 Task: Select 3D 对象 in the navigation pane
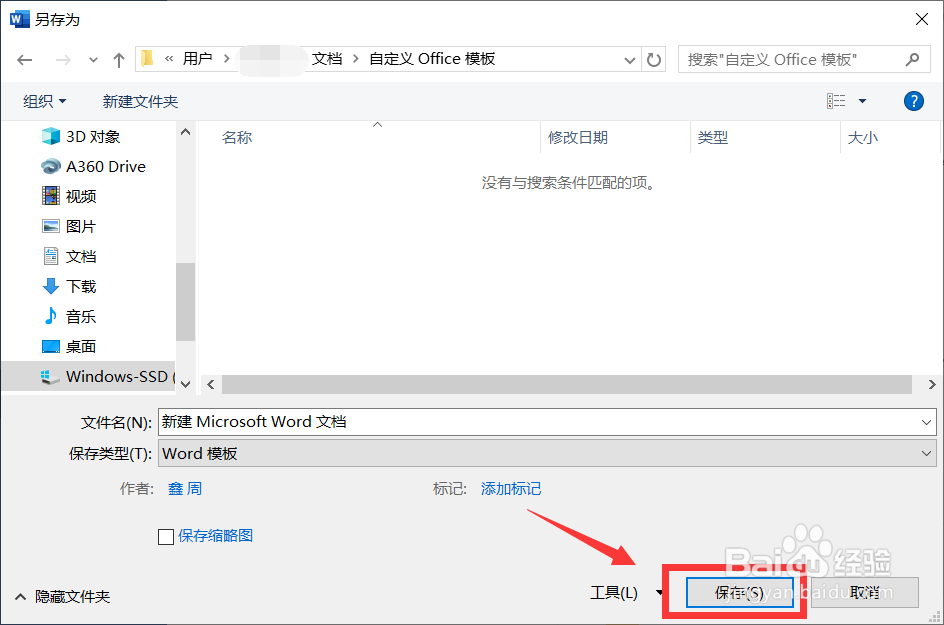[x=93, y=137]
